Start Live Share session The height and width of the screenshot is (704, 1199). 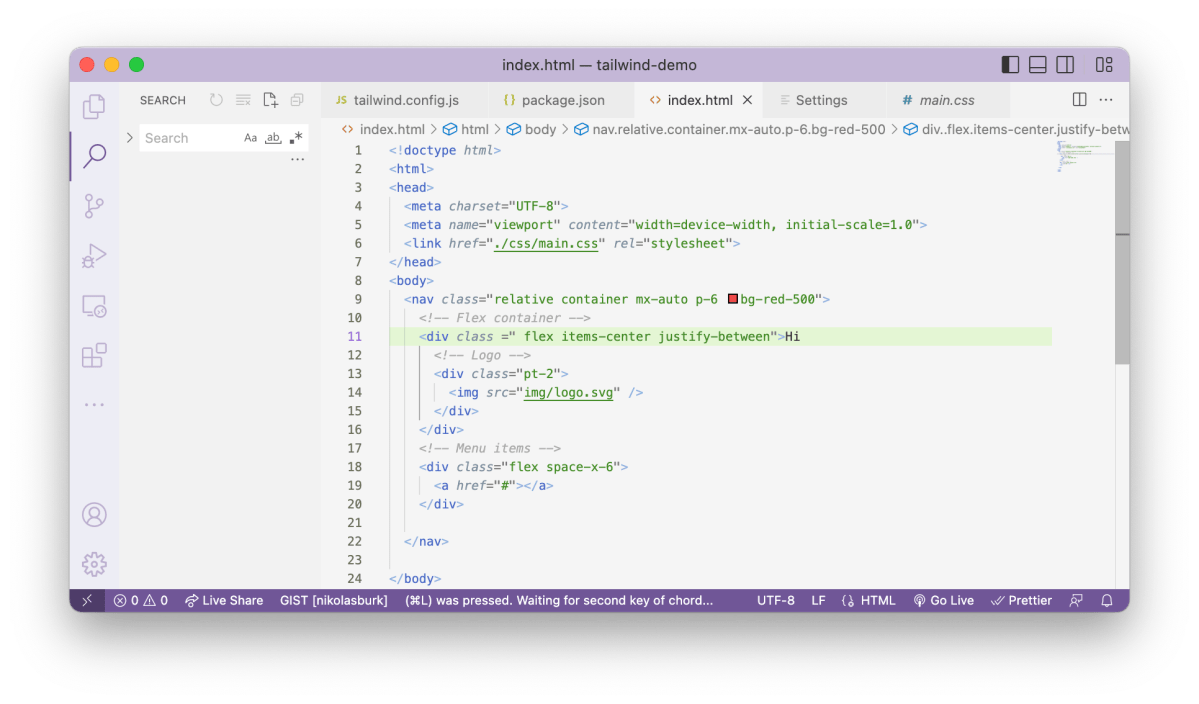coord(224,601)
